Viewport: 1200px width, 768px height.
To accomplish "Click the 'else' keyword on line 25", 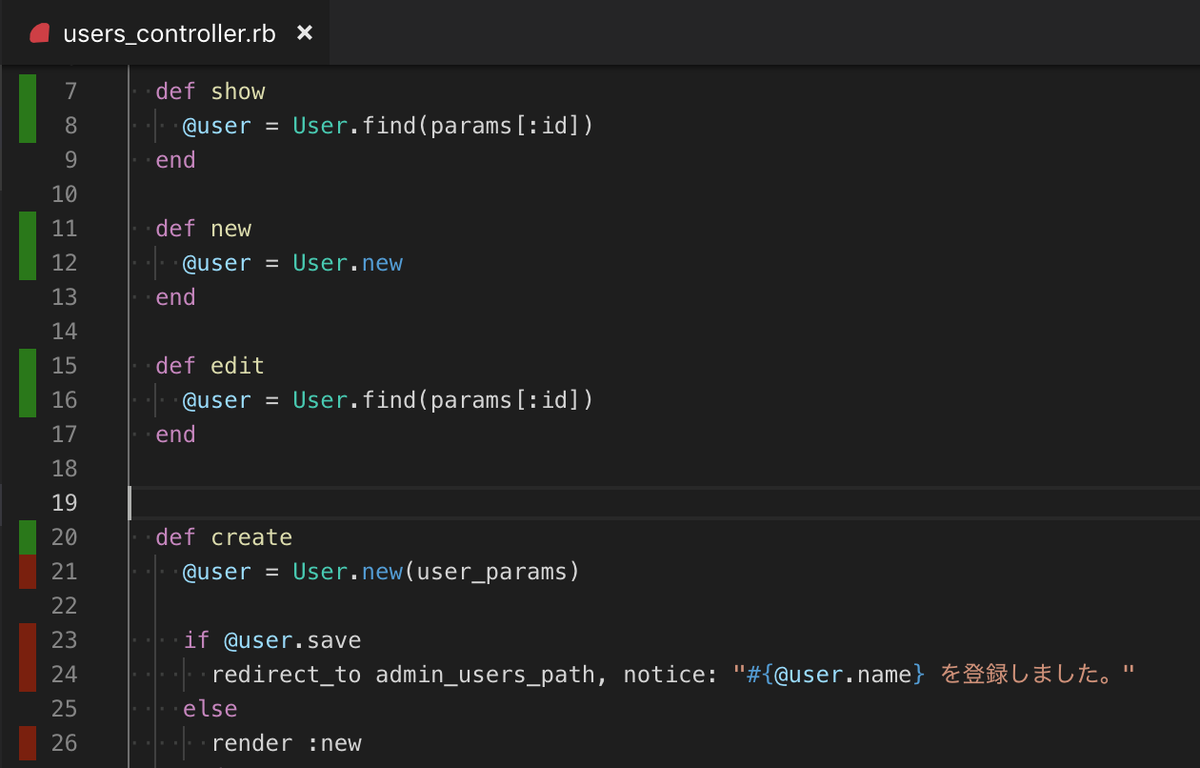I will point(210,708).
